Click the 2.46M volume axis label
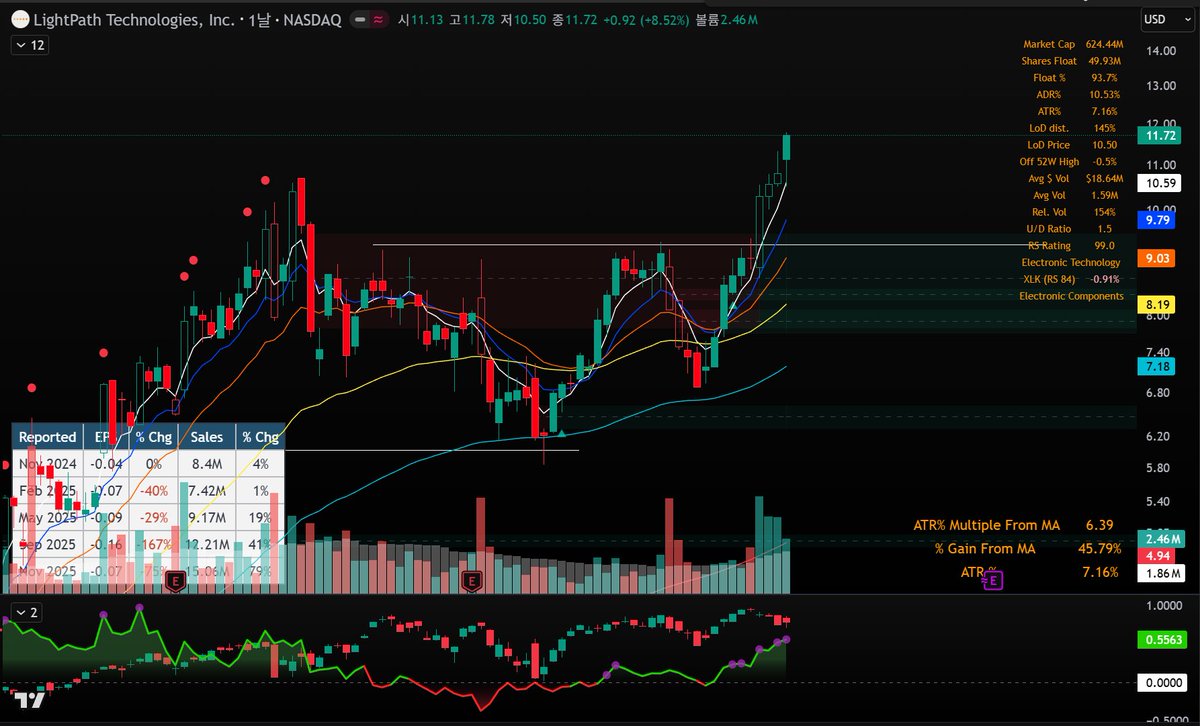Image resolution: width=1200 pixels, height=726 pixels. (x=1161, y=539)
